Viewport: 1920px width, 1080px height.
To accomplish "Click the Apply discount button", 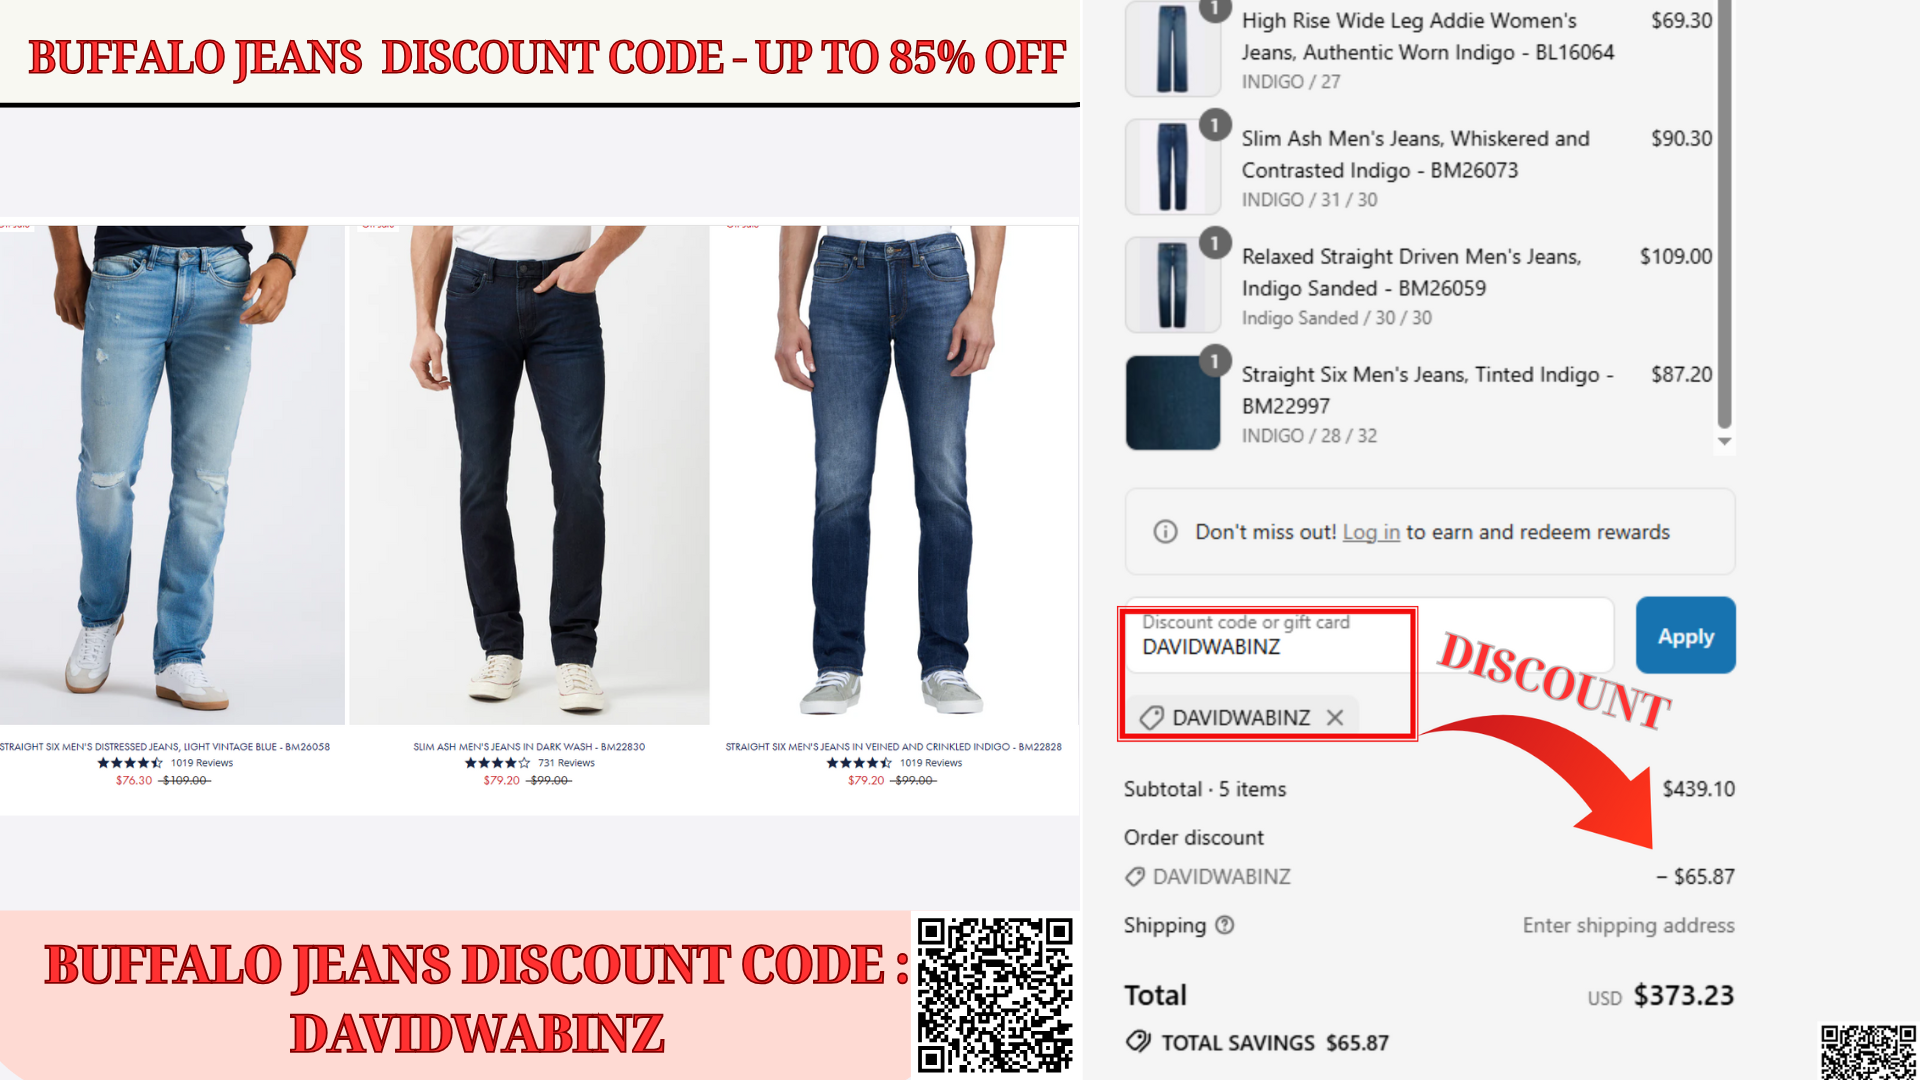I will pos(1685,635).
